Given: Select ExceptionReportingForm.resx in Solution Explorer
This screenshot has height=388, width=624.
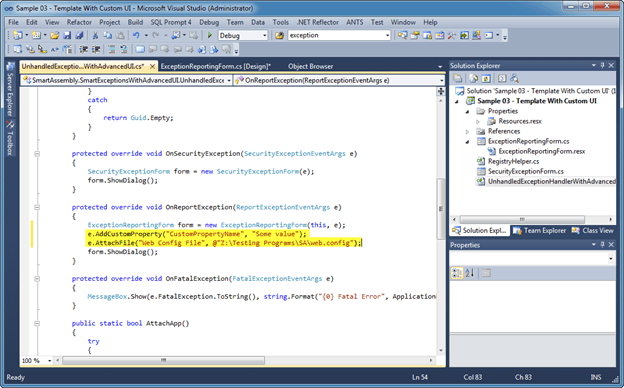Looking at the screenshot, I should [x=542, y=151].
